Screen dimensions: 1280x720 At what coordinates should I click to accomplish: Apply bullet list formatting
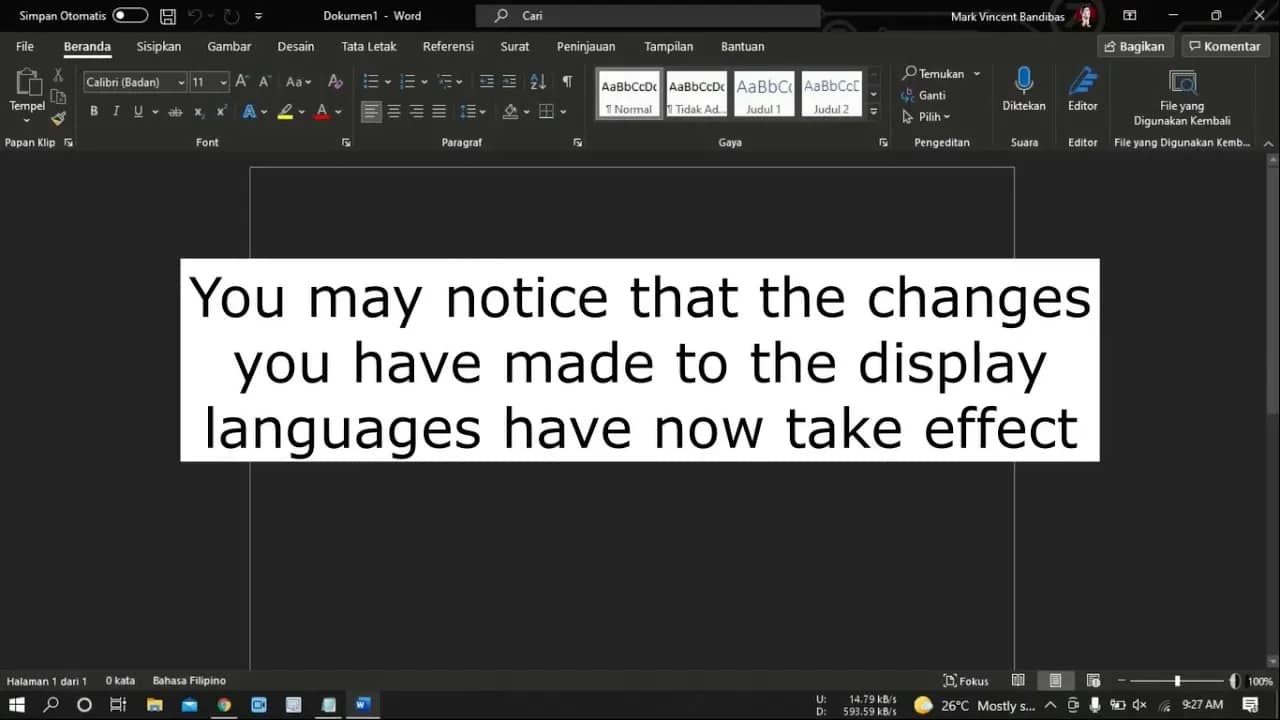[370, 82]
